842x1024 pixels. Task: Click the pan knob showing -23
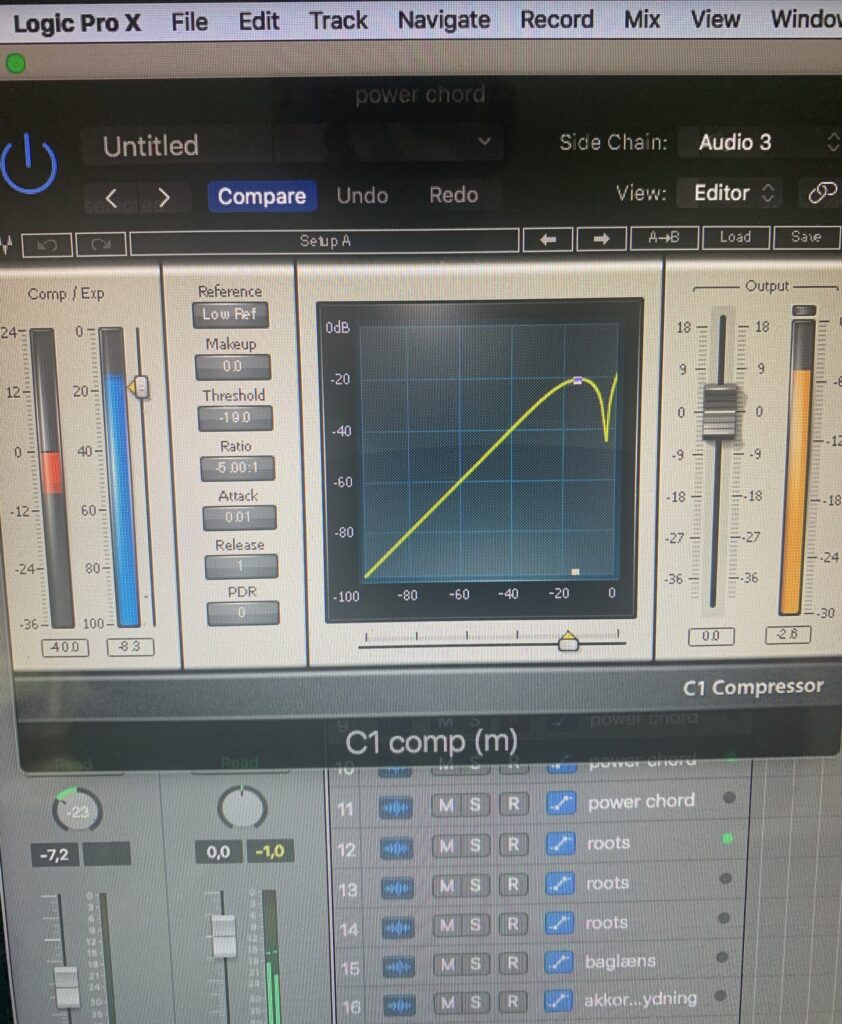point(77,810)
